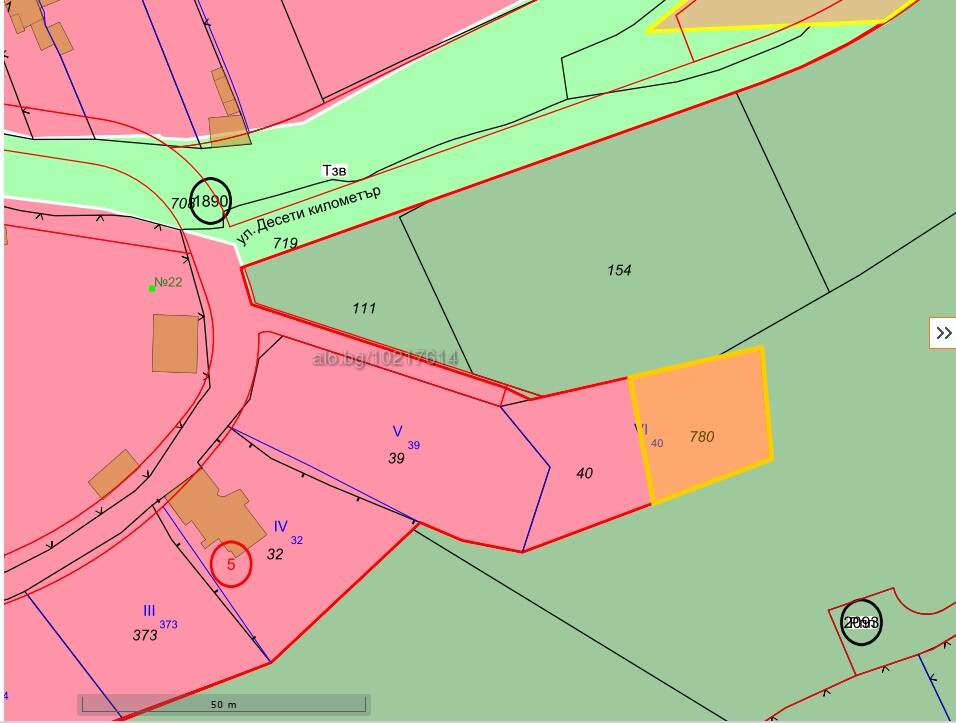
Task: Click the white 'Тзв' label
Action: (x=334, y=171)
